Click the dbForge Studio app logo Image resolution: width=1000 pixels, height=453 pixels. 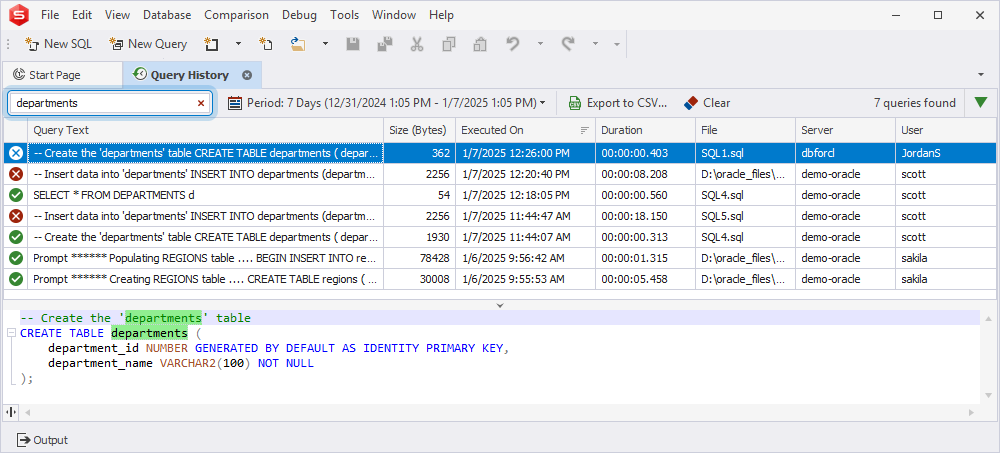point(19,14)
